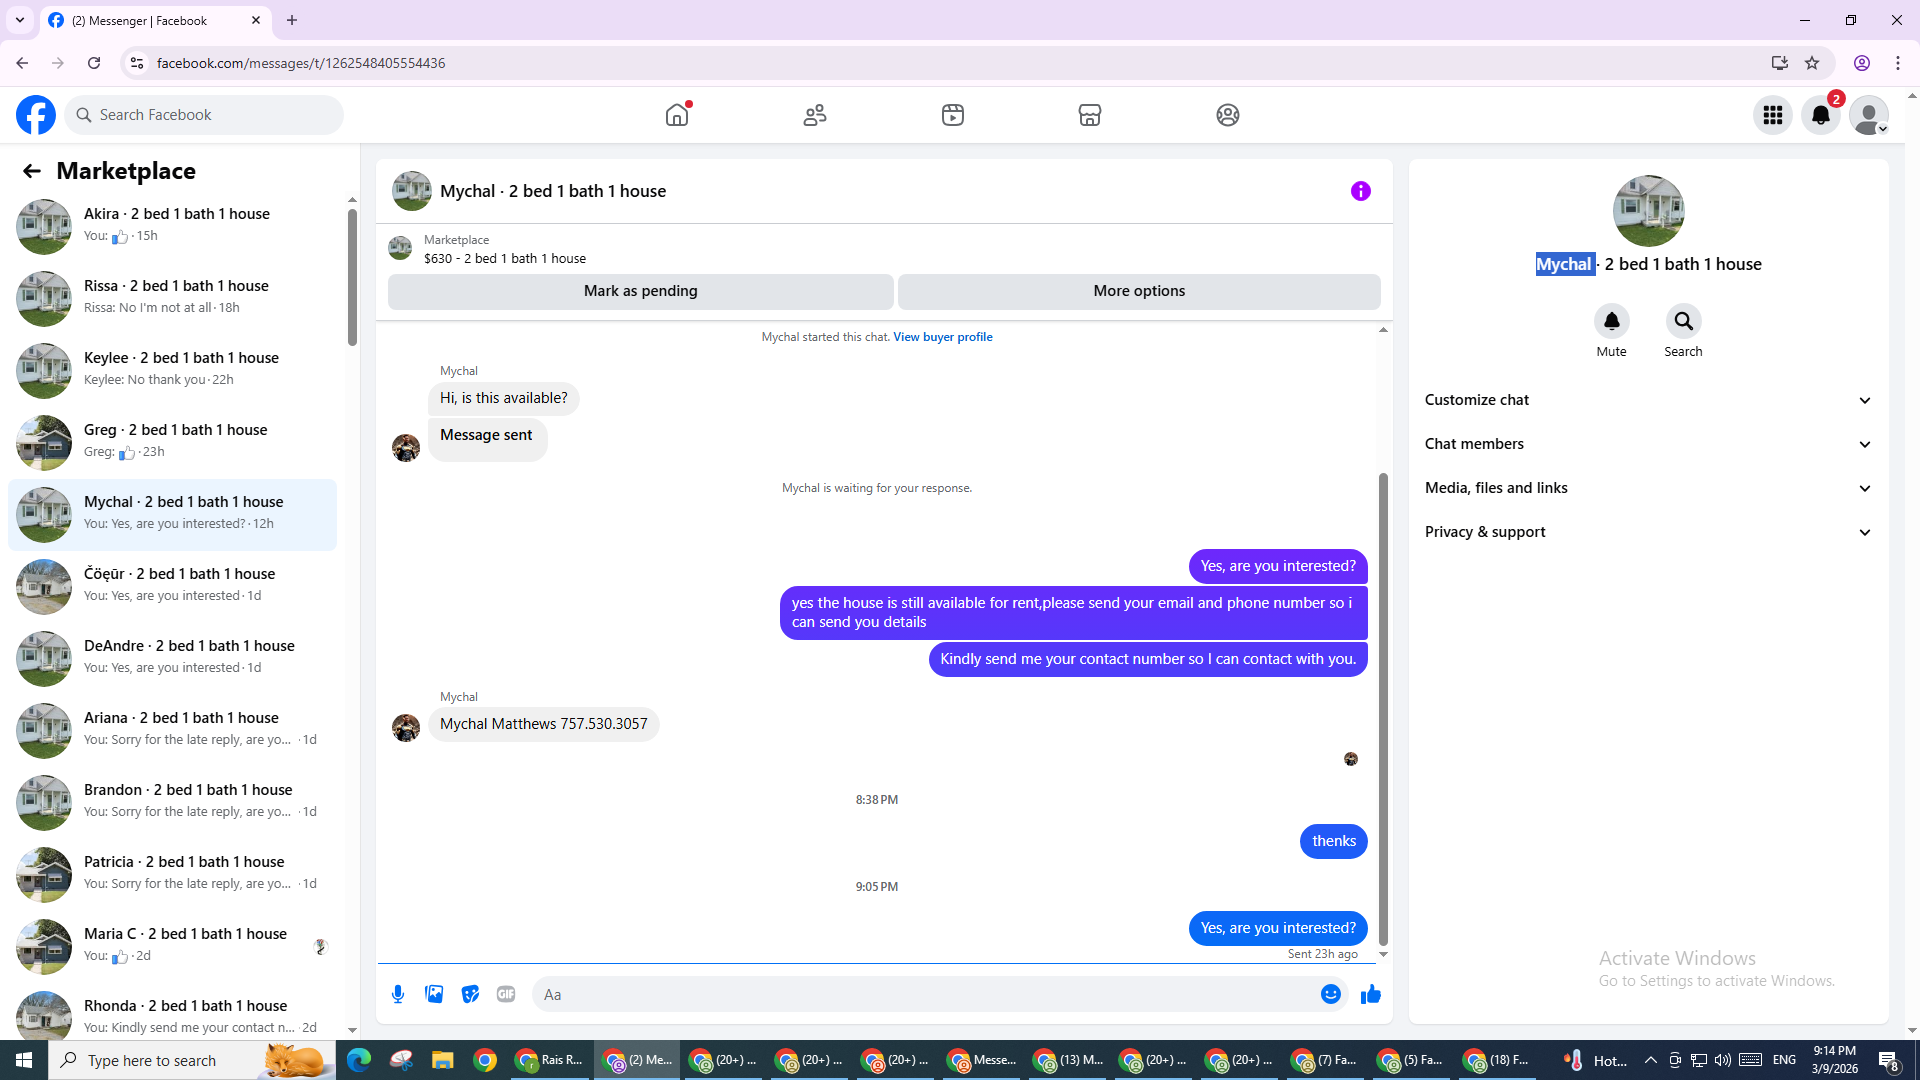Image resolution: width=1920 pixels, height=1080 pixels.
Task: Click the purple conversation info icon
Action: (1360, 191)
